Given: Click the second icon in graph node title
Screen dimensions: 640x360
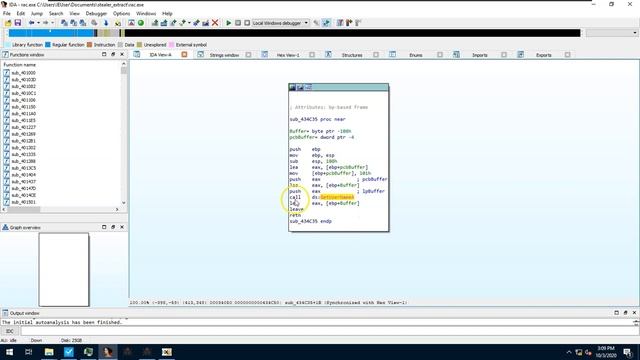Looking at the screenshot, I should [x=300, y=87].
